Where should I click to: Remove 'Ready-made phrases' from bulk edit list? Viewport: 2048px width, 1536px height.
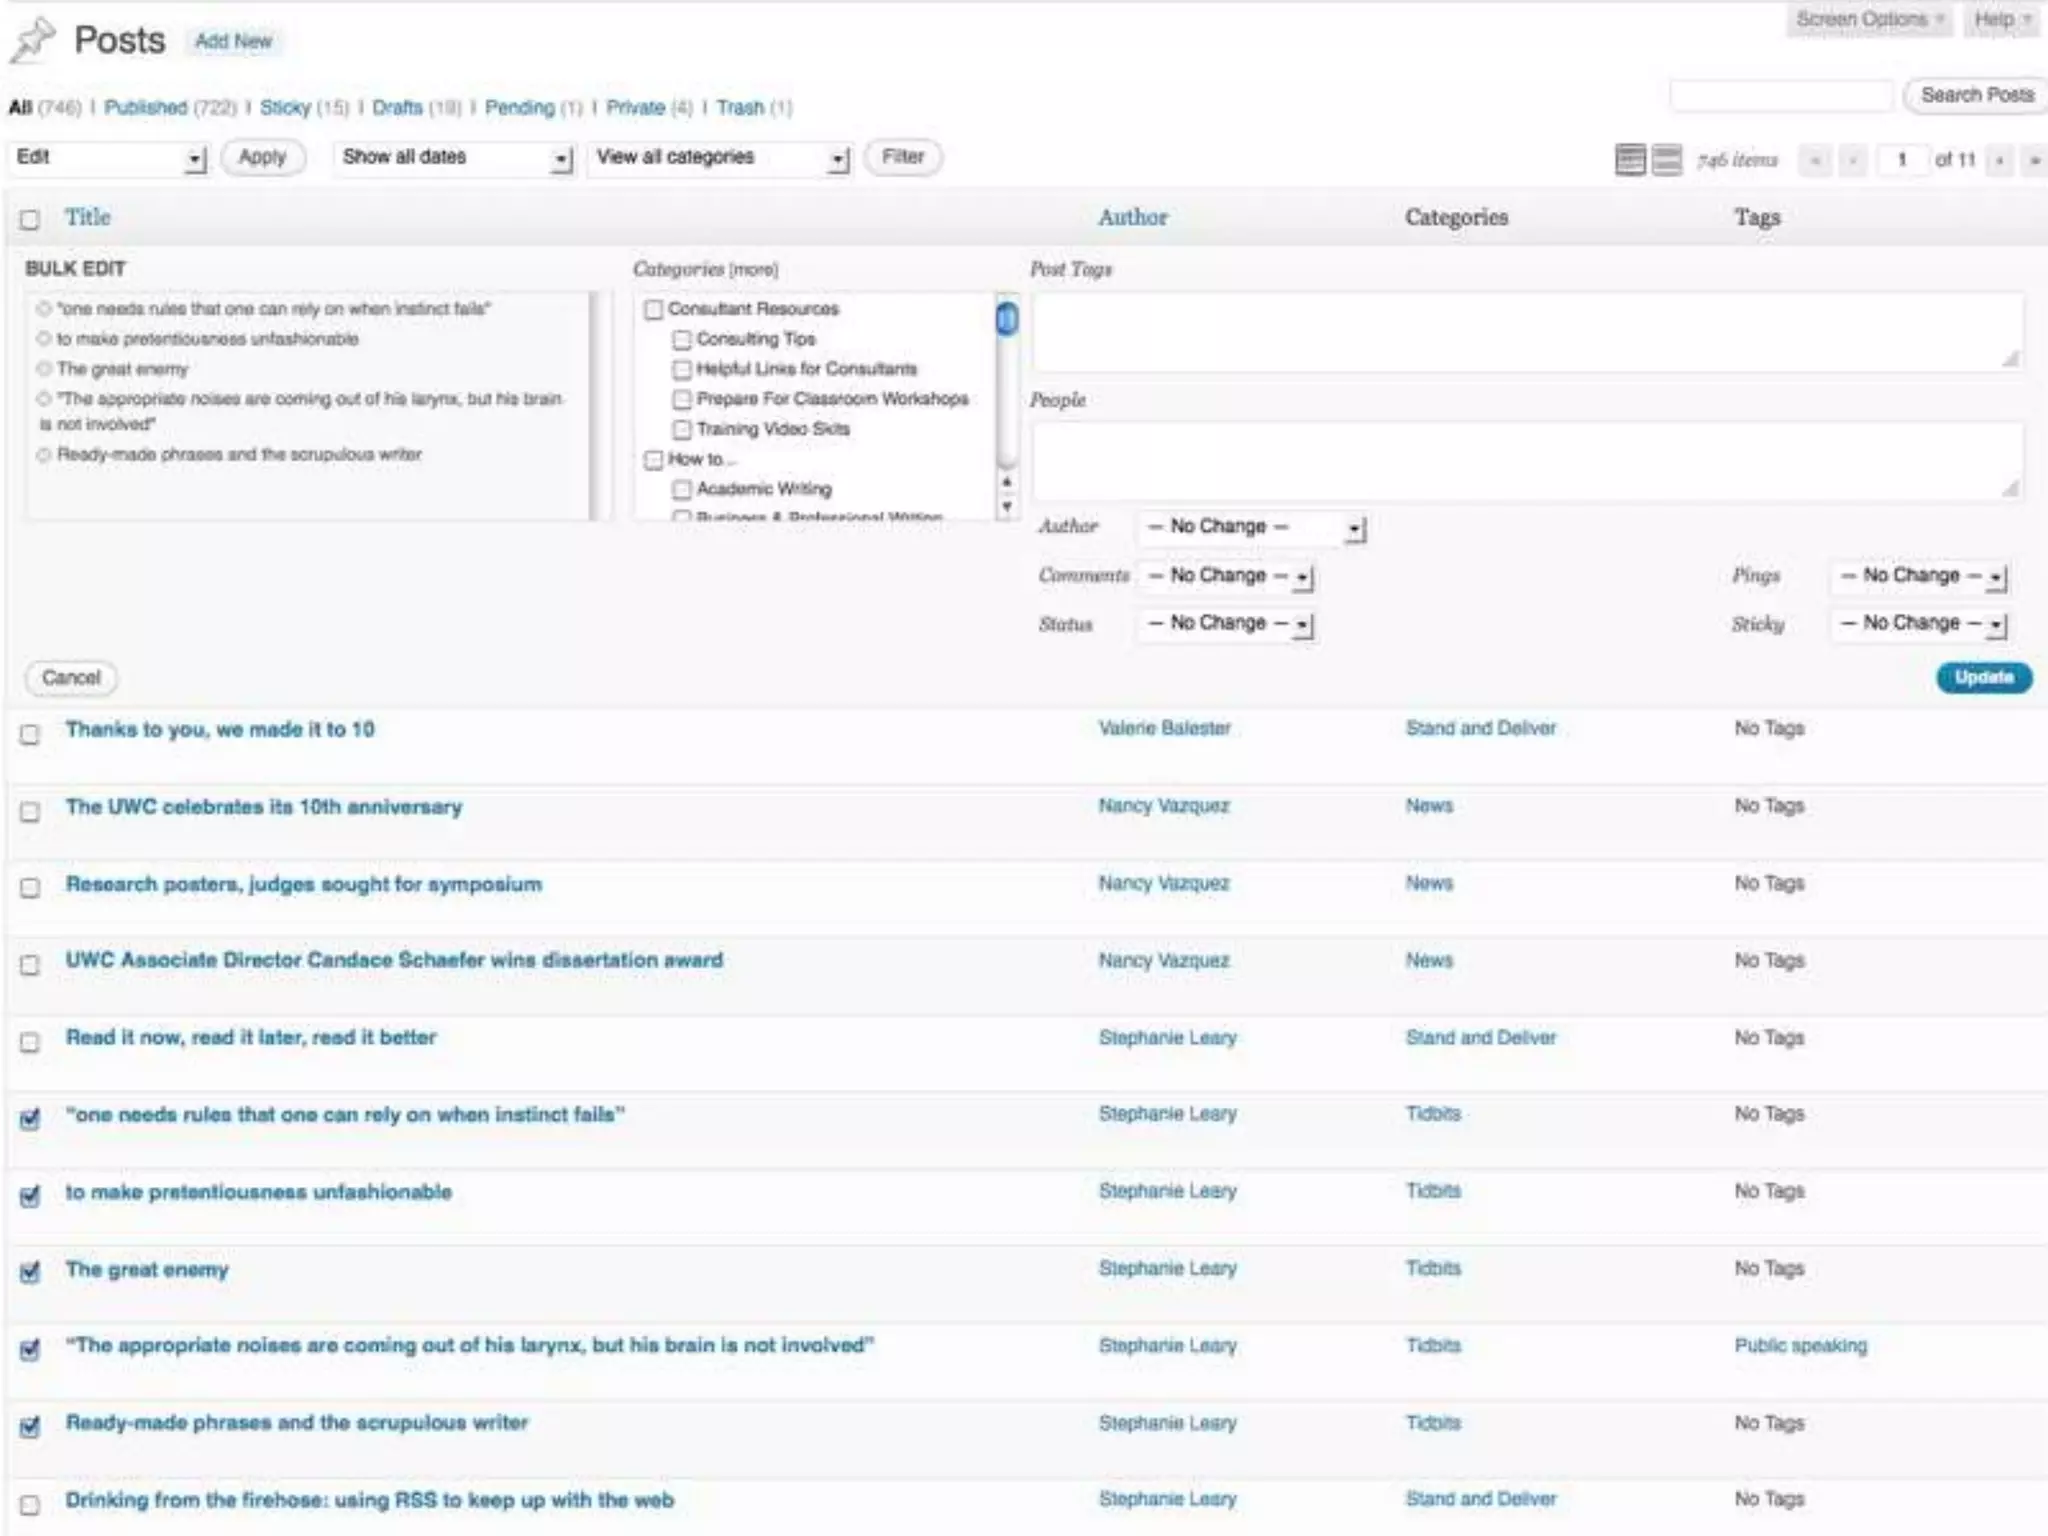click(x=44, y=455)
